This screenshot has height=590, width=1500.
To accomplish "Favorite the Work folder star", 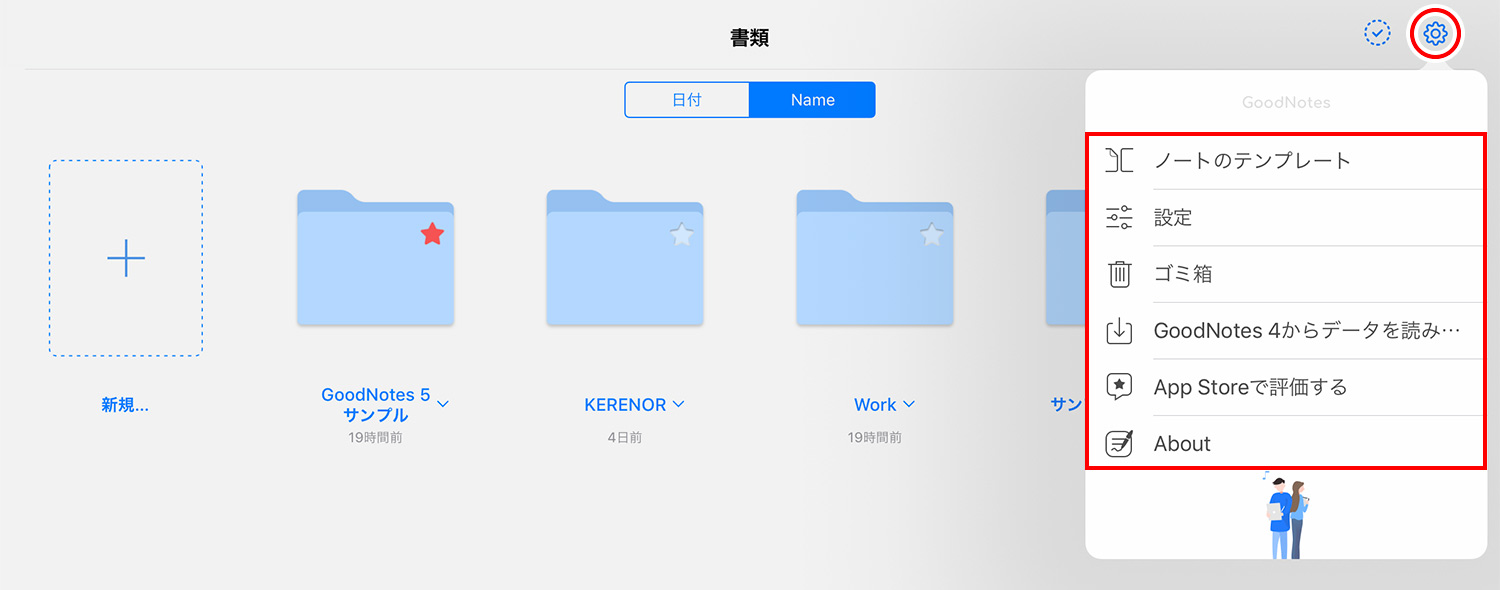I will (931, 235).
